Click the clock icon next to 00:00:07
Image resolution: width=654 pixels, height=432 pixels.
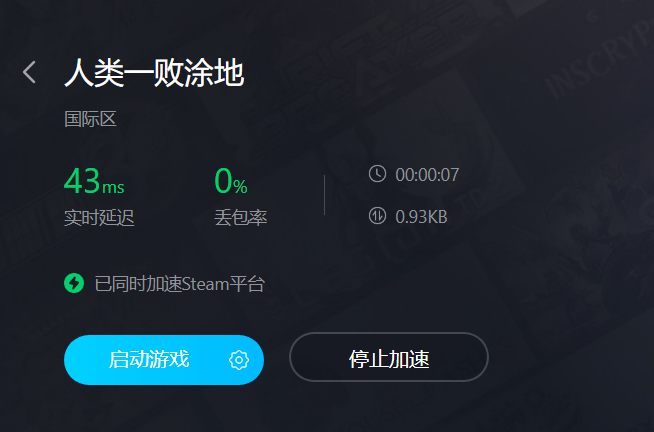pyautogui.click(x=377, y=173)
